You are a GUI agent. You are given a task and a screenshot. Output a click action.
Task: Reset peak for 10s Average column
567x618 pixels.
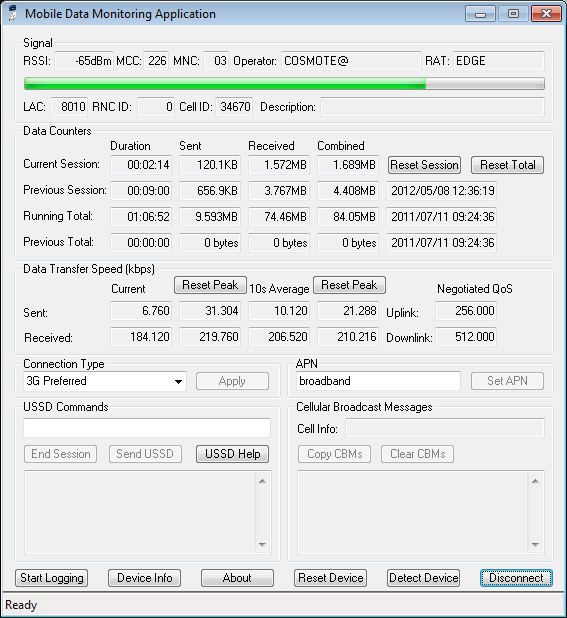click(x=349, y=285)
